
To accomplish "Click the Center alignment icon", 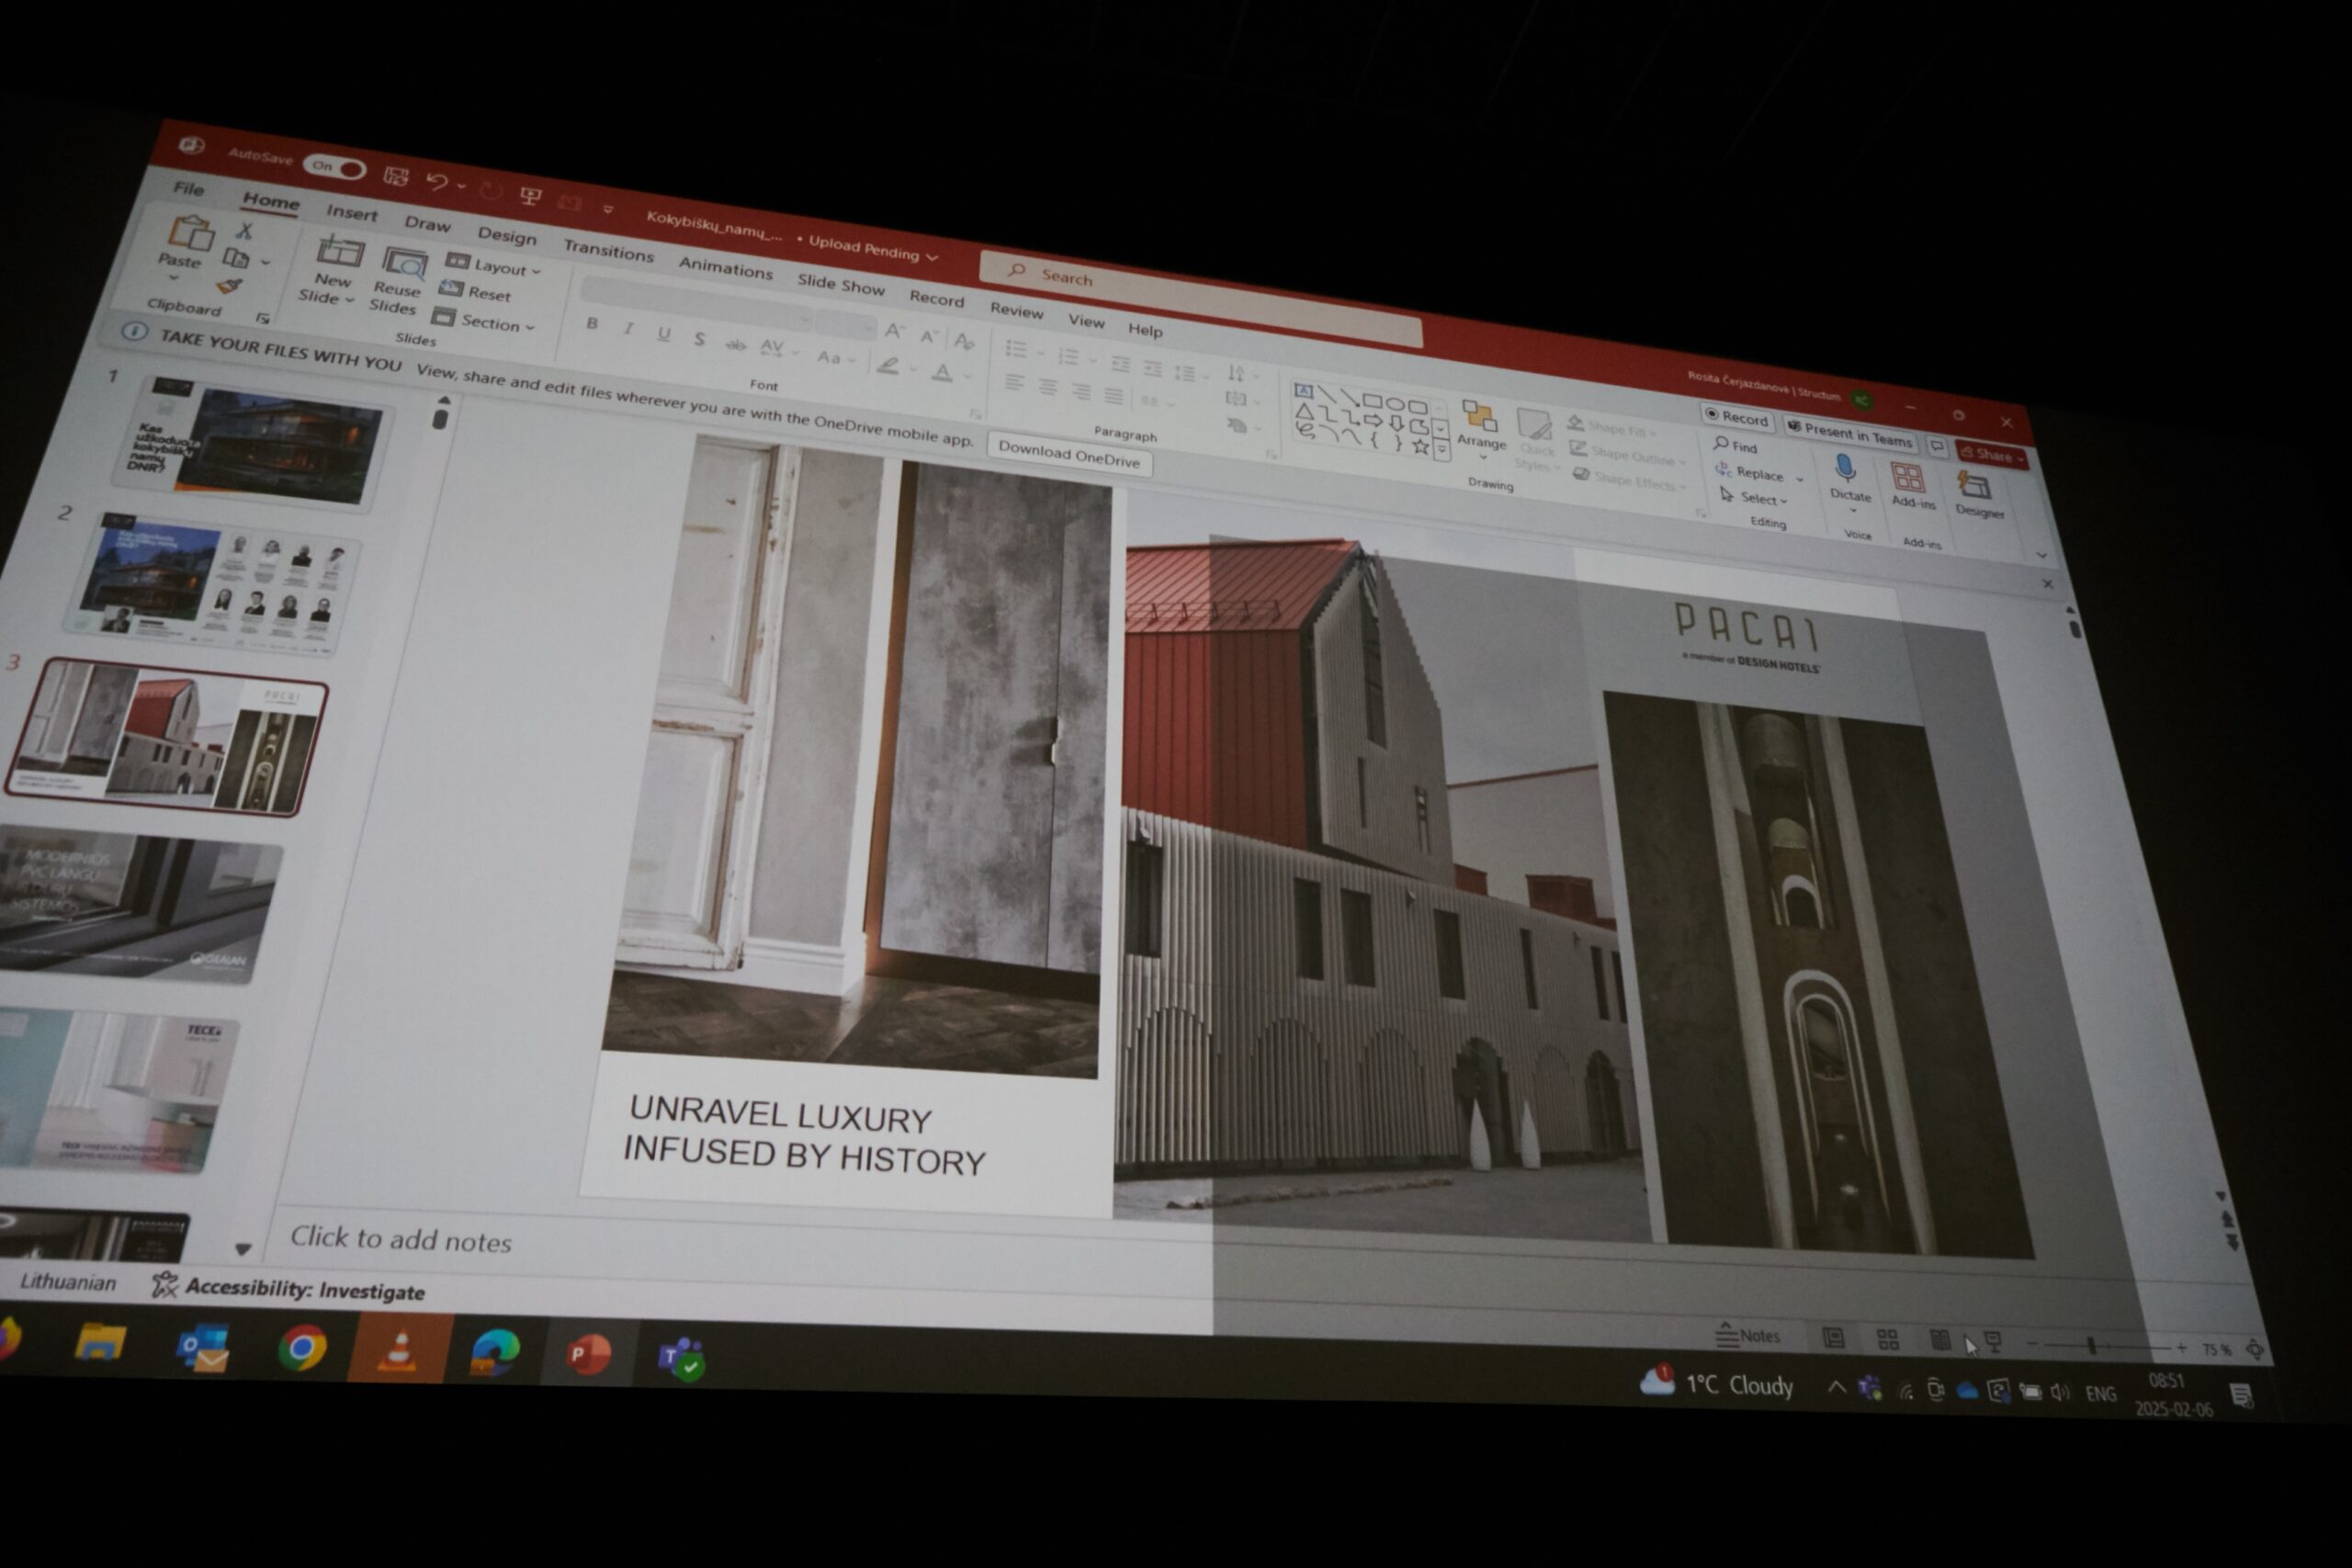I will click(x=1047, y=387).
